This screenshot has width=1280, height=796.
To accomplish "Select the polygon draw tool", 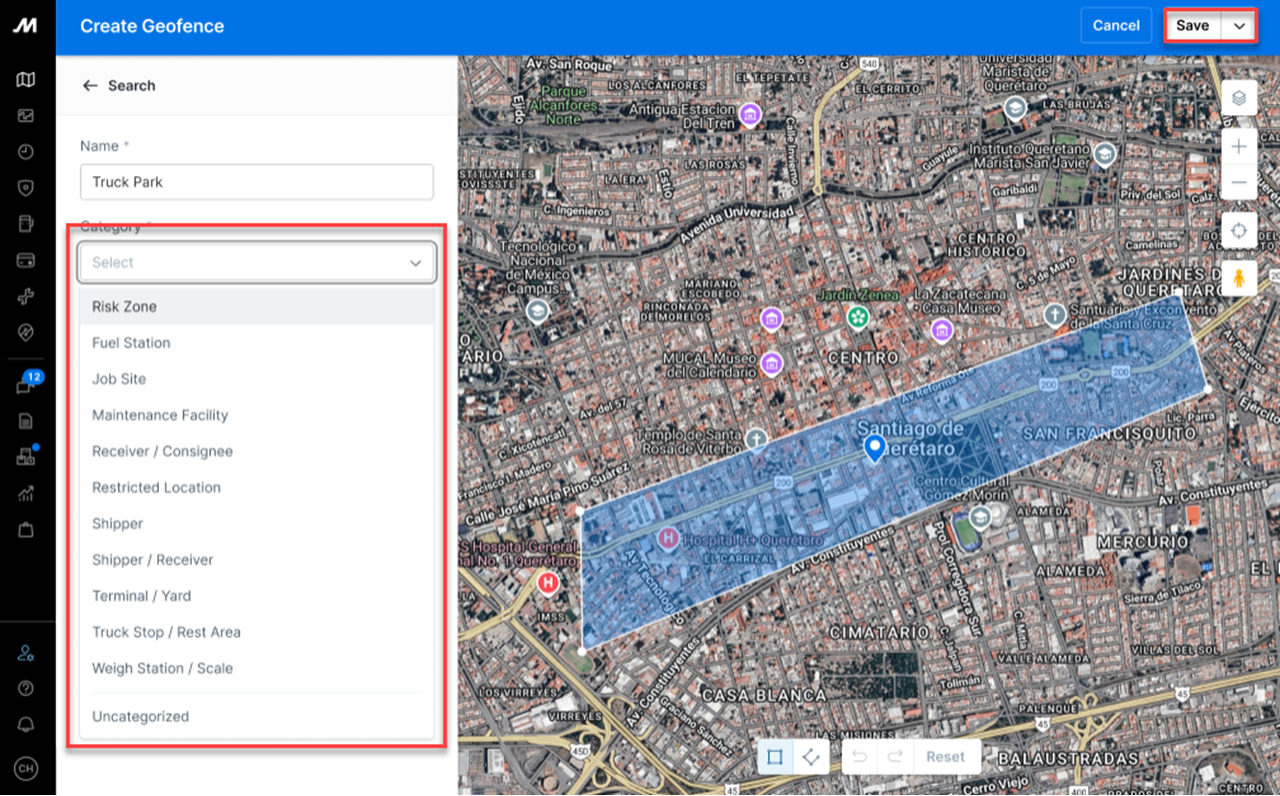I will pos(811,757).
